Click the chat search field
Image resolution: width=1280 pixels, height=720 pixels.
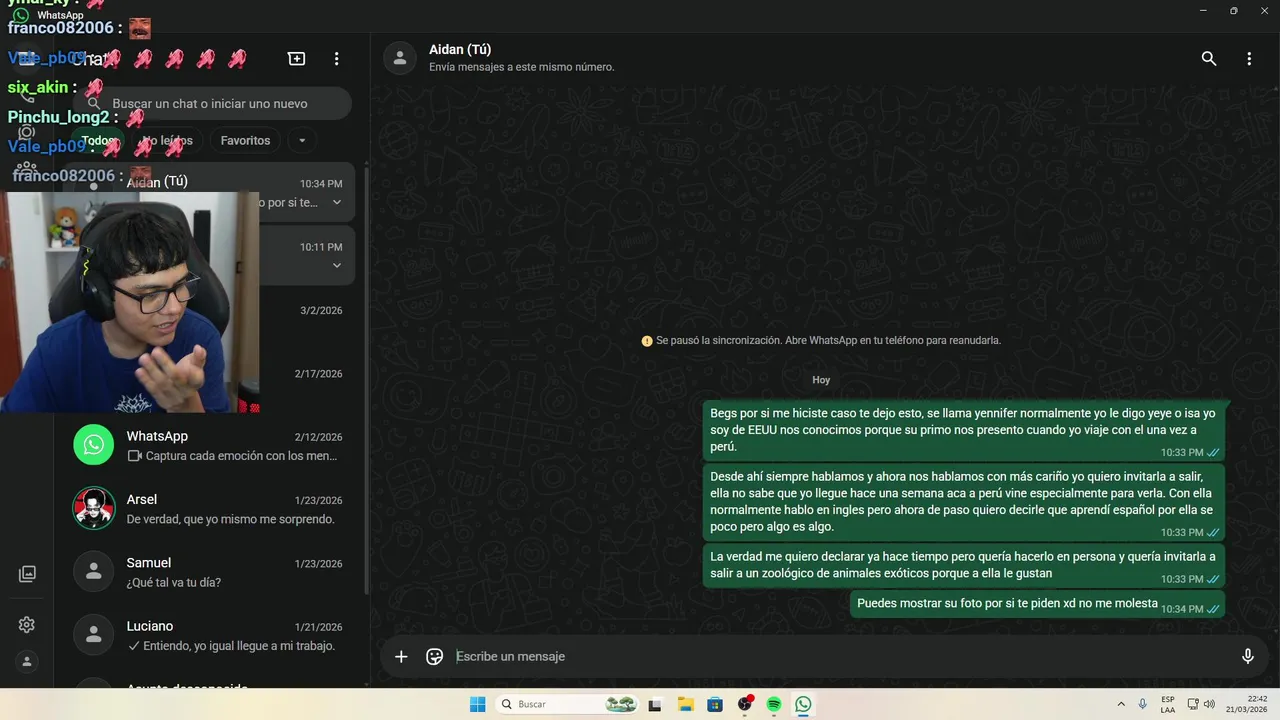tap(212, 104)
